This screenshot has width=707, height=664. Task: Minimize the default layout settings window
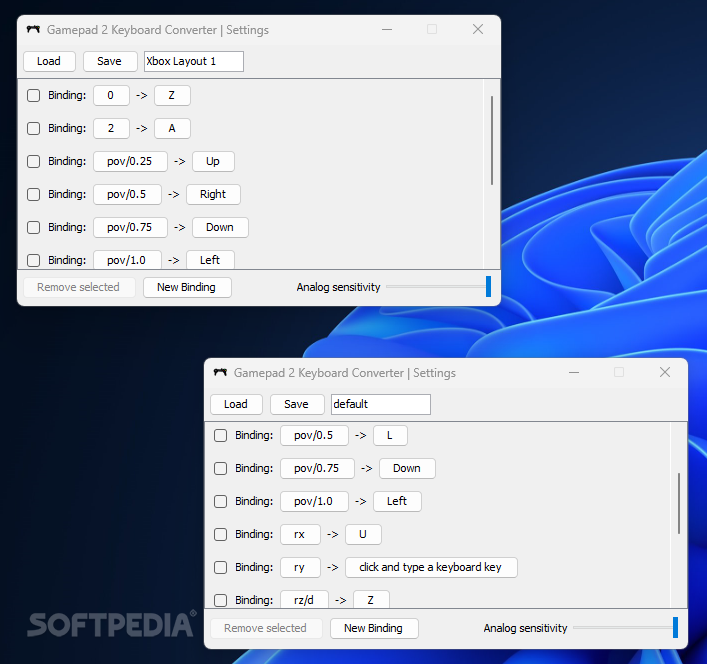click(x=574, y=372)
